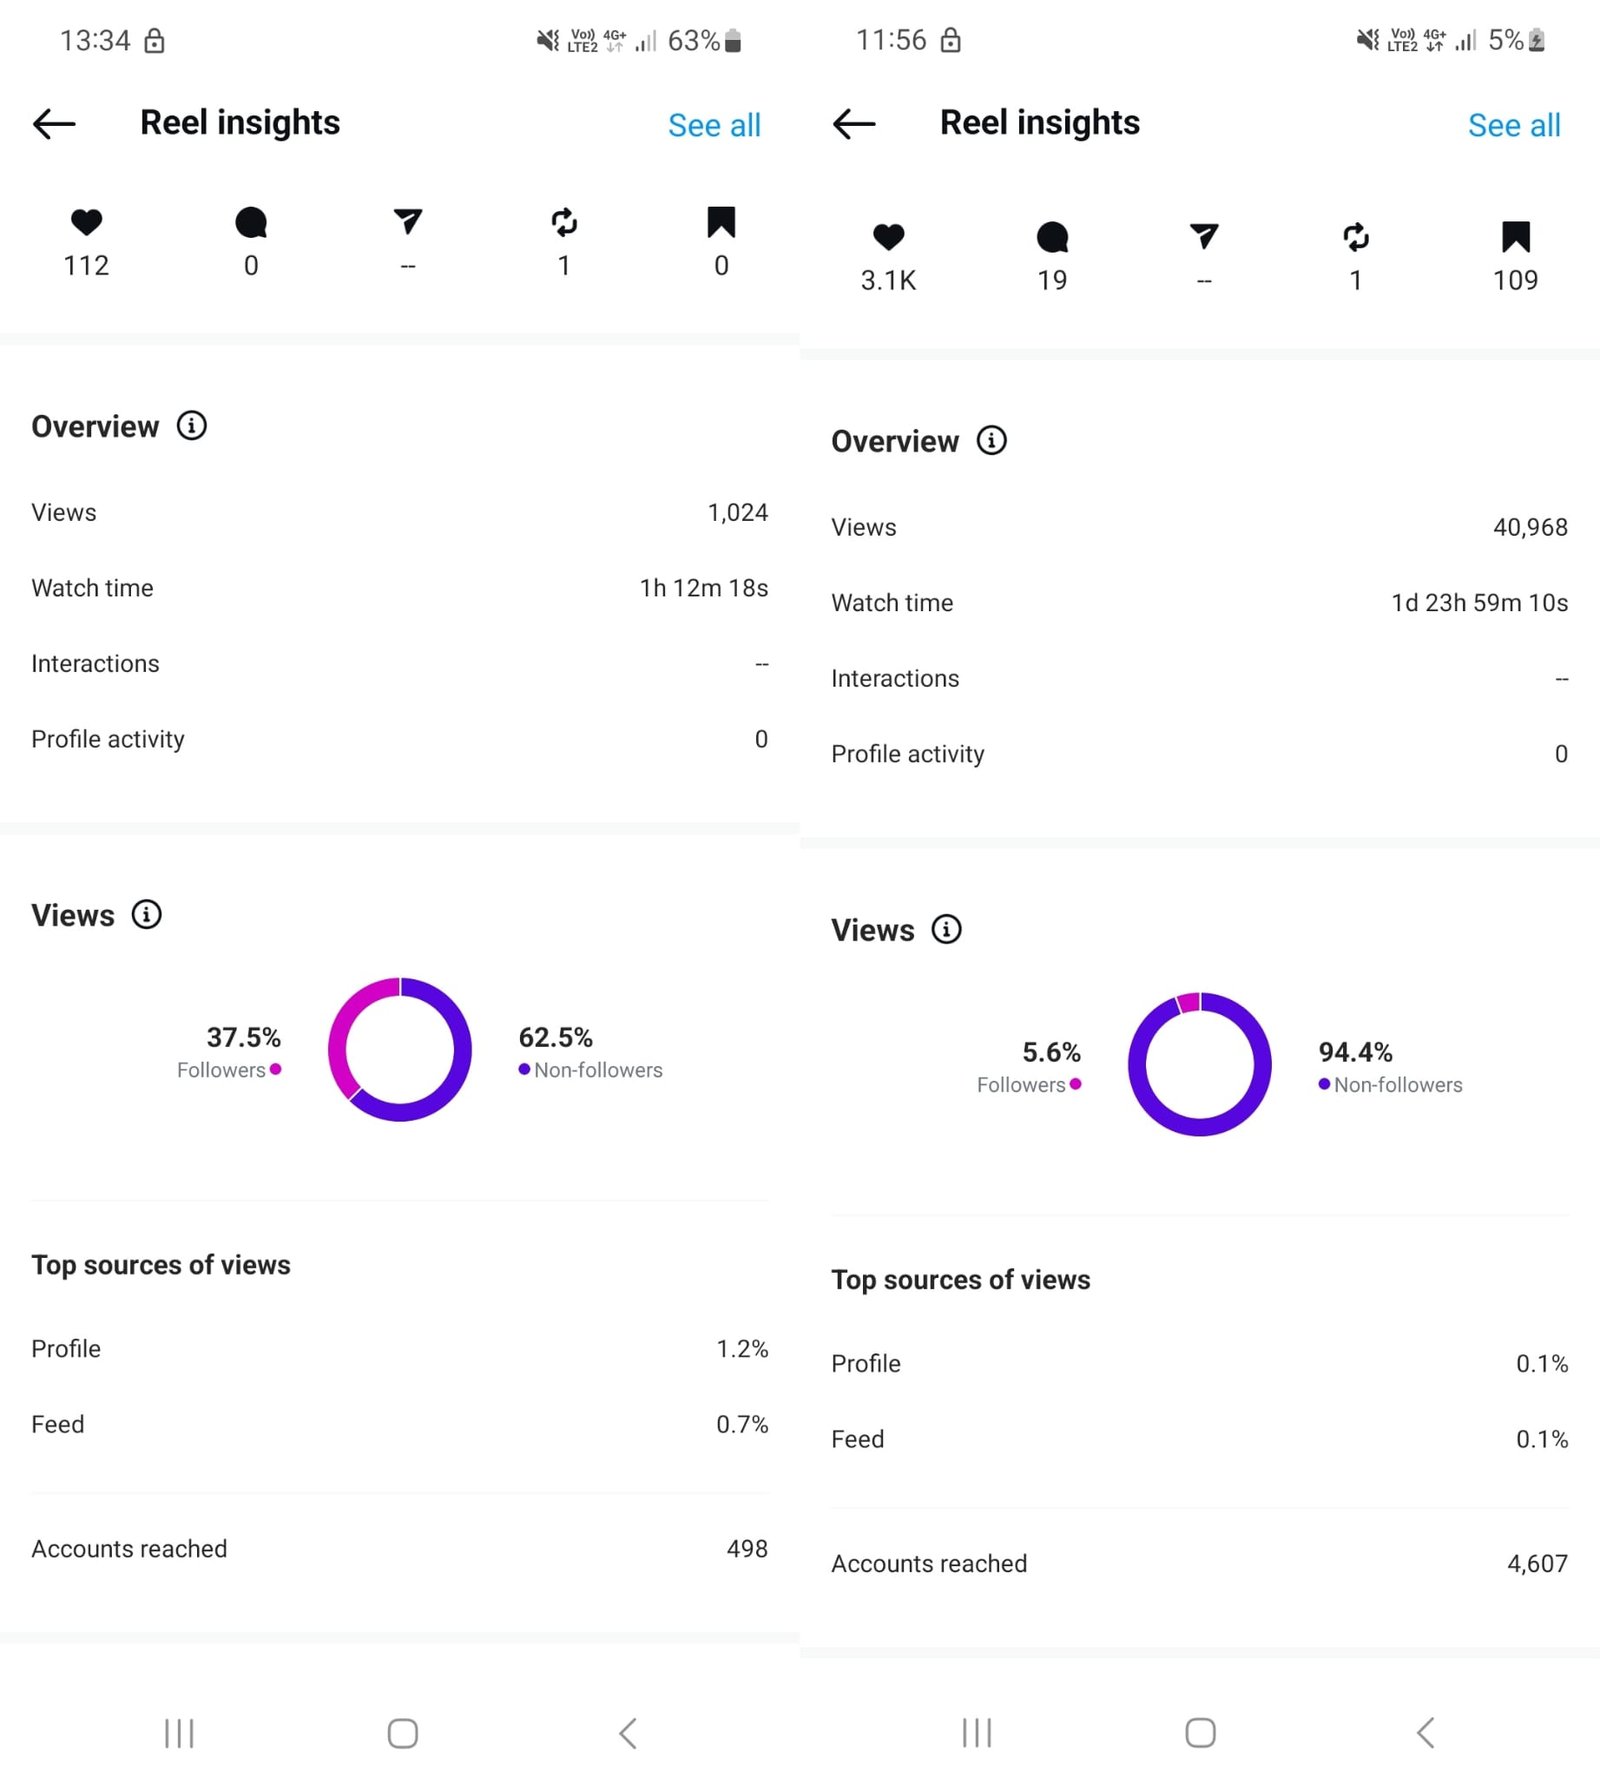
Task: Tap the heart icon showing 112 likes
Action: [x=87, y=222]
